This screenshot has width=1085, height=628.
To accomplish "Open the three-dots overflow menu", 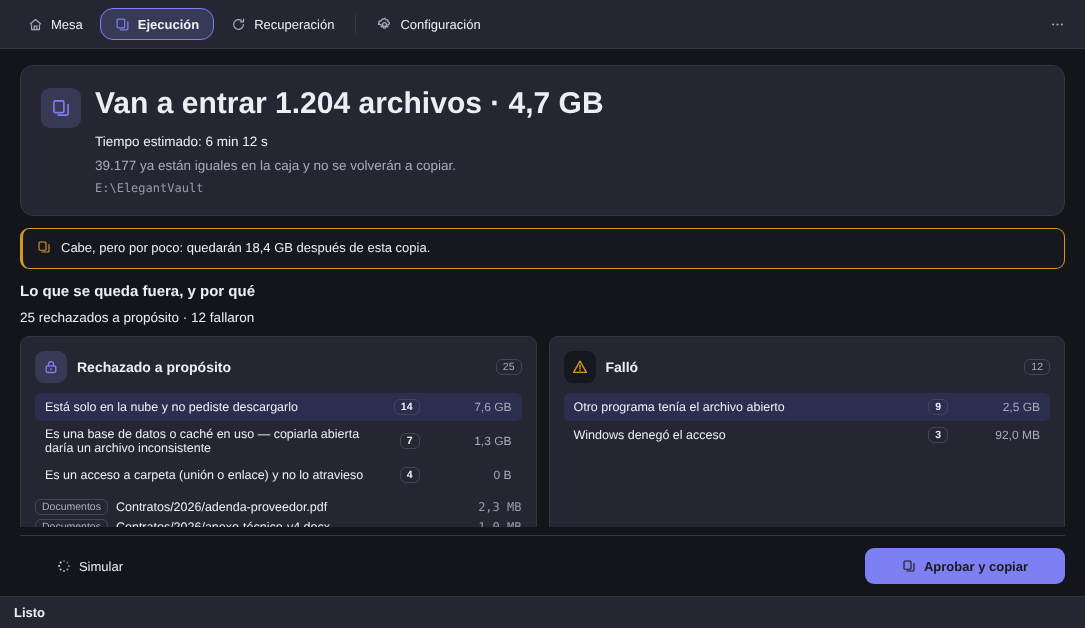I will 1057,25.
